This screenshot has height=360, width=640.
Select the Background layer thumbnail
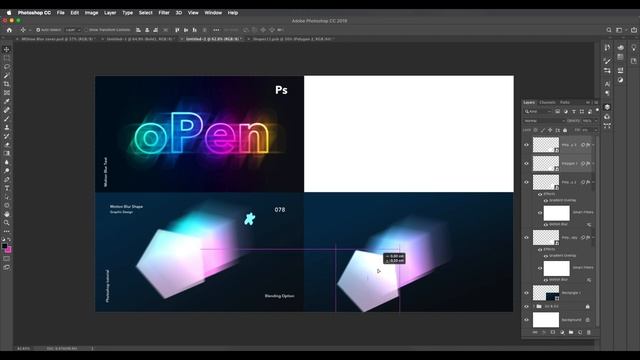tap(546, 320)
